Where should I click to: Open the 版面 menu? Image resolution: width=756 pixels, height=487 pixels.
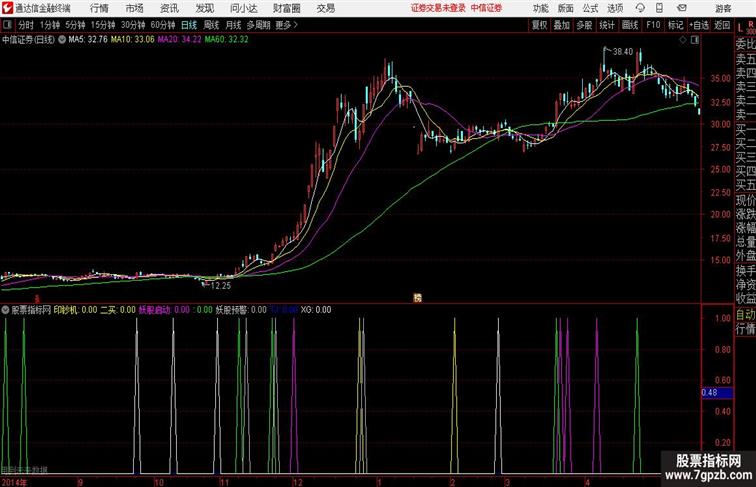click(565, 8)
